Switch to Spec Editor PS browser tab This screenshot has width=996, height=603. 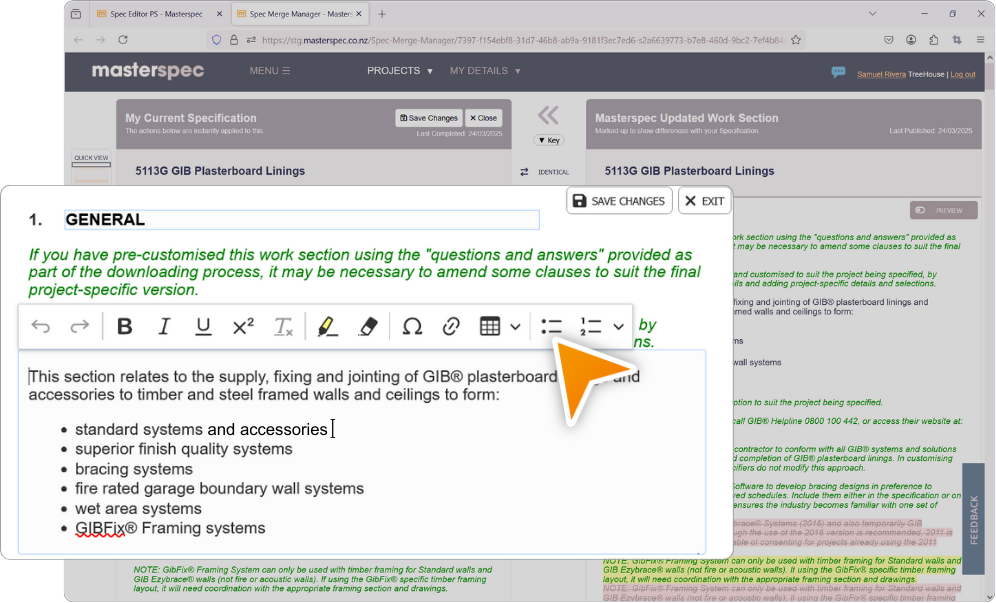tap(156, 13)
